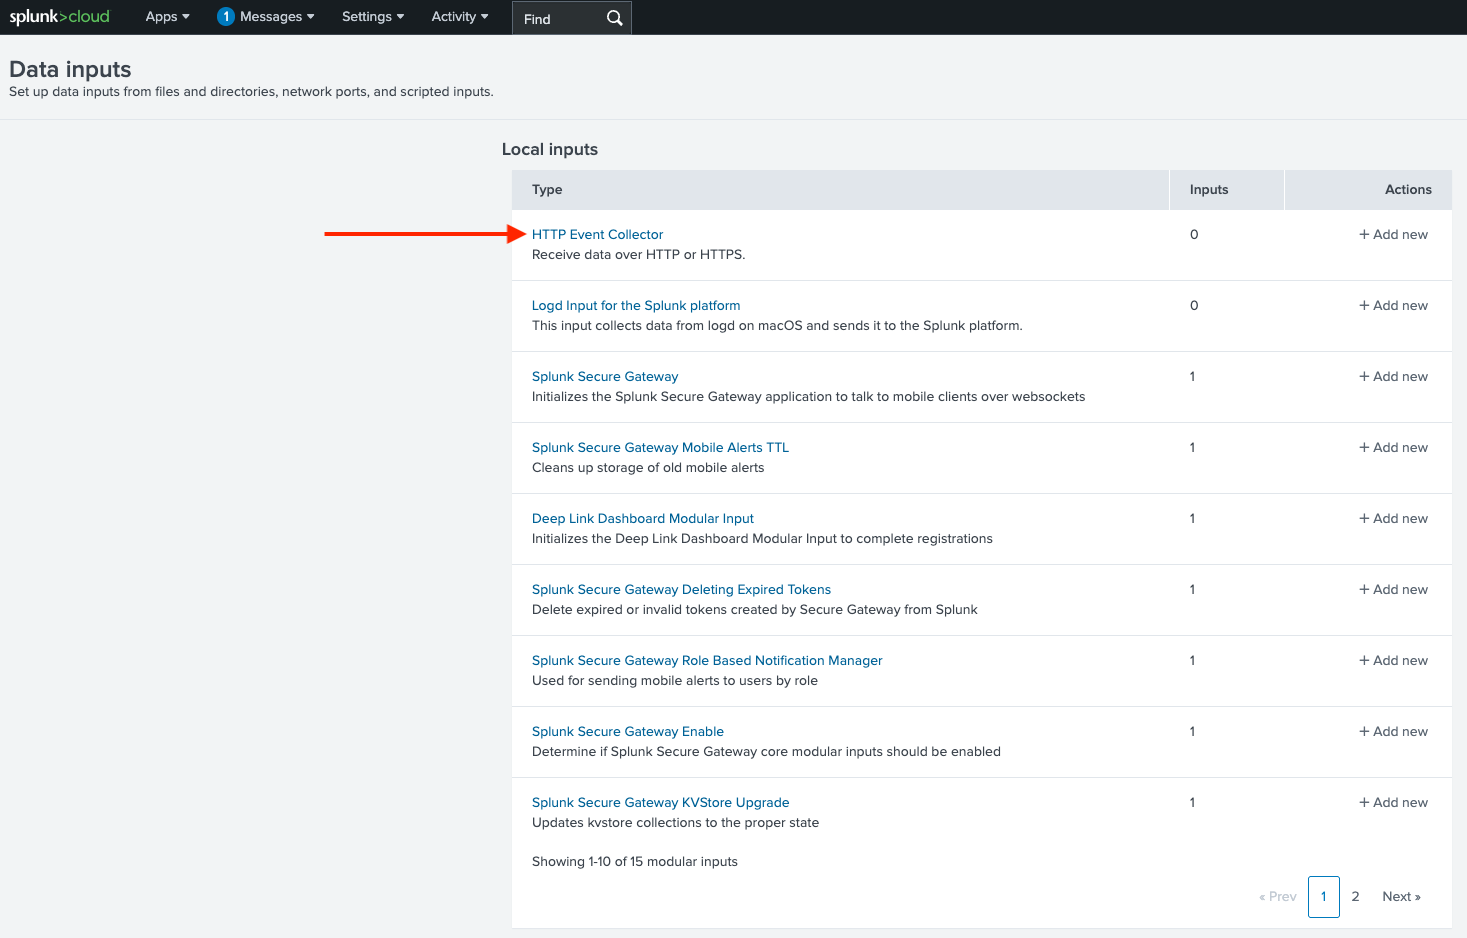1467x938 pixels.
Task: Add new Deleting Expired Tokens input
Action: pos(1393,589)
